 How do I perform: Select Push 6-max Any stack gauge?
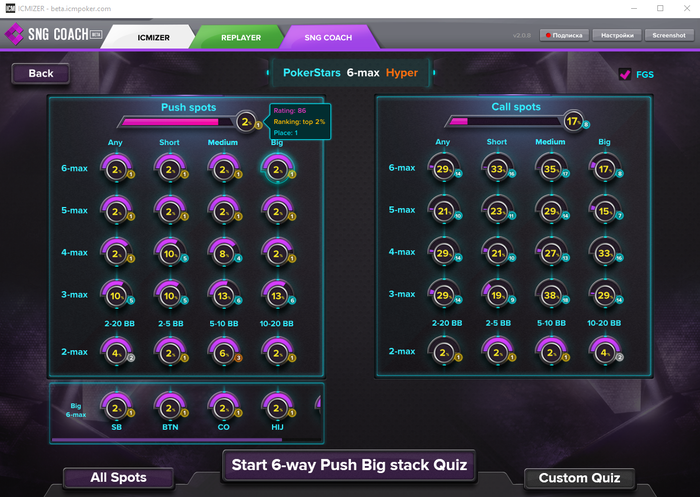(117, 169)
